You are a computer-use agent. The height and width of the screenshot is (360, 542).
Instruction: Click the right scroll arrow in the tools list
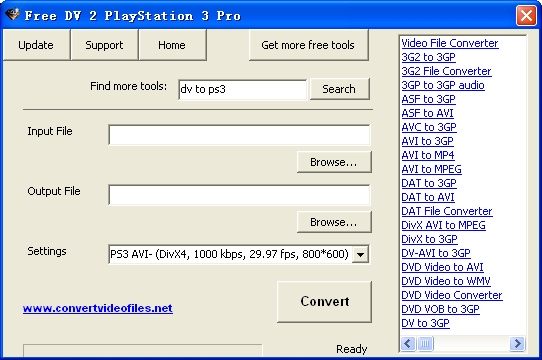tap(517, 344)
